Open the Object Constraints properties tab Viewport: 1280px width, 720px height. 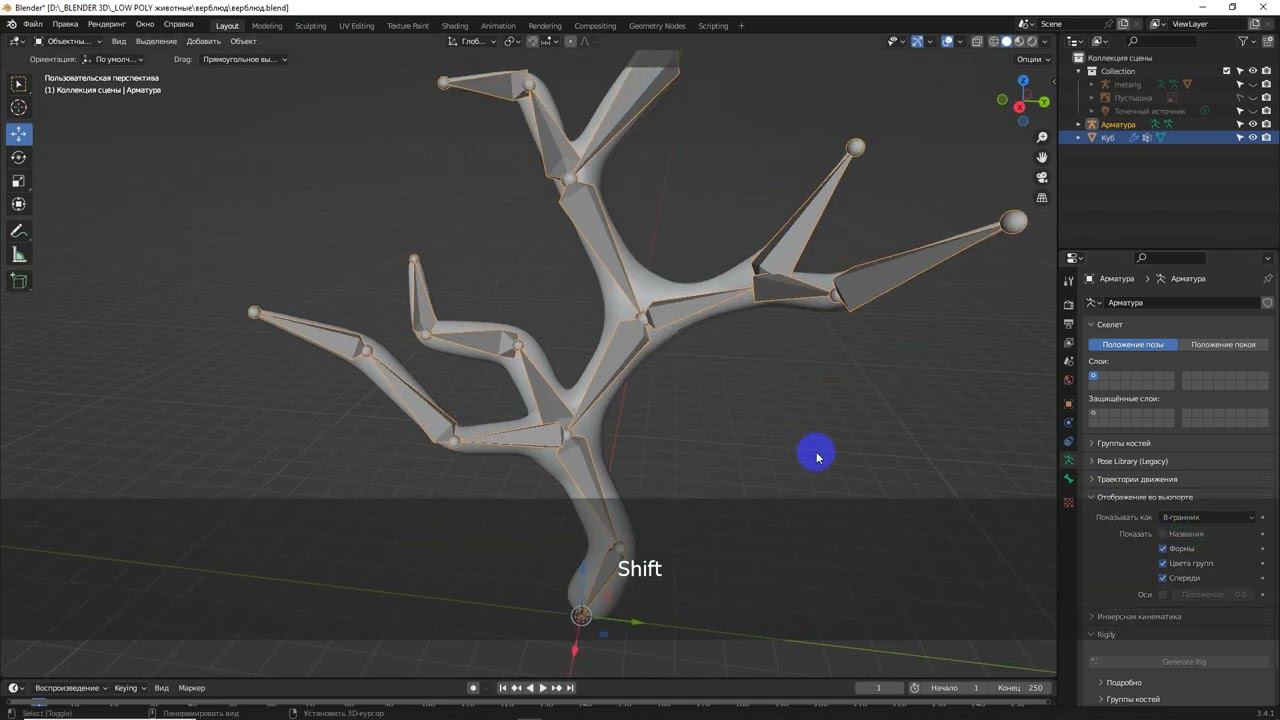(x=1069, y=442)
